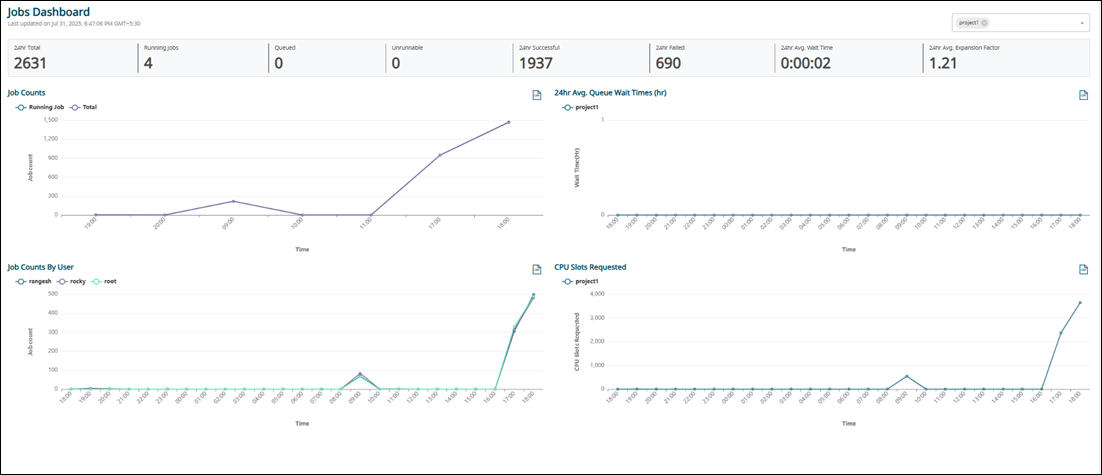Click the 18:00 data point in Job Counts
Screen dimensions: 1102x475
point(508,122)
